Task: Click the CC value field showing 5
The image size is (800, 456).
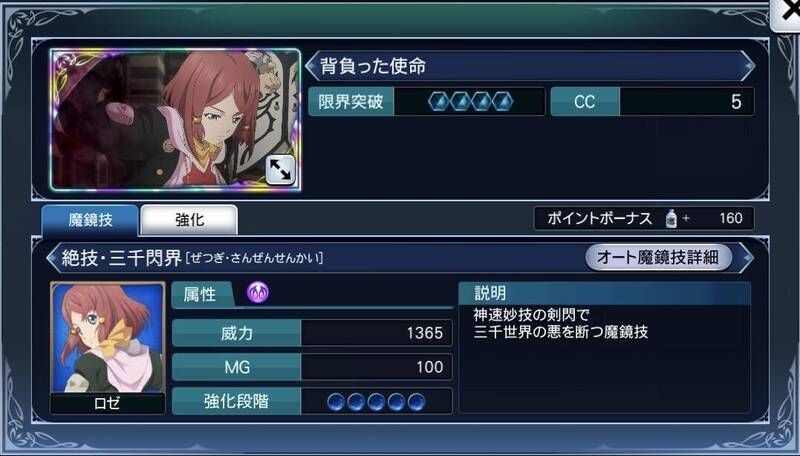Action: click(686, 102)
